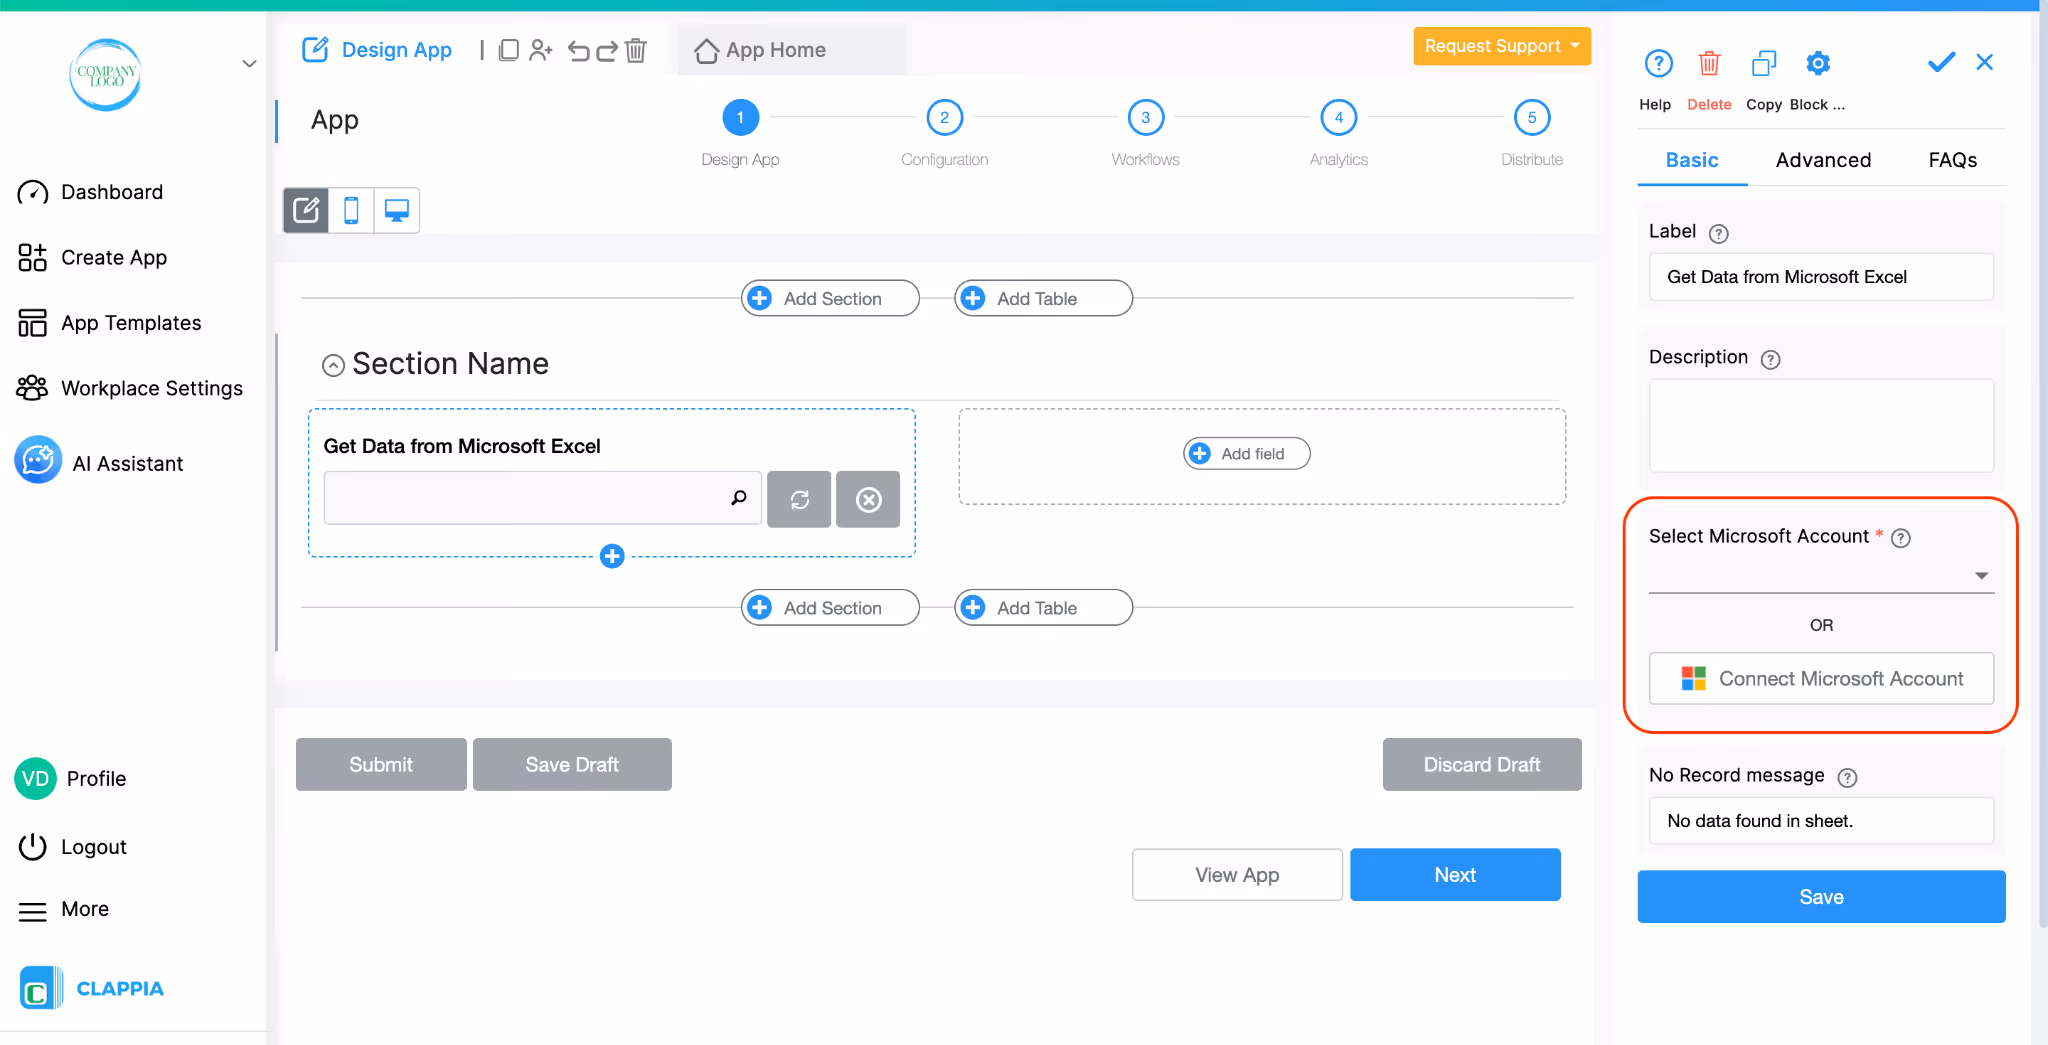The width and height of the screenshot is (2048, 1045).
Task: Click No Record message help icon
Action: [1847, 777]
